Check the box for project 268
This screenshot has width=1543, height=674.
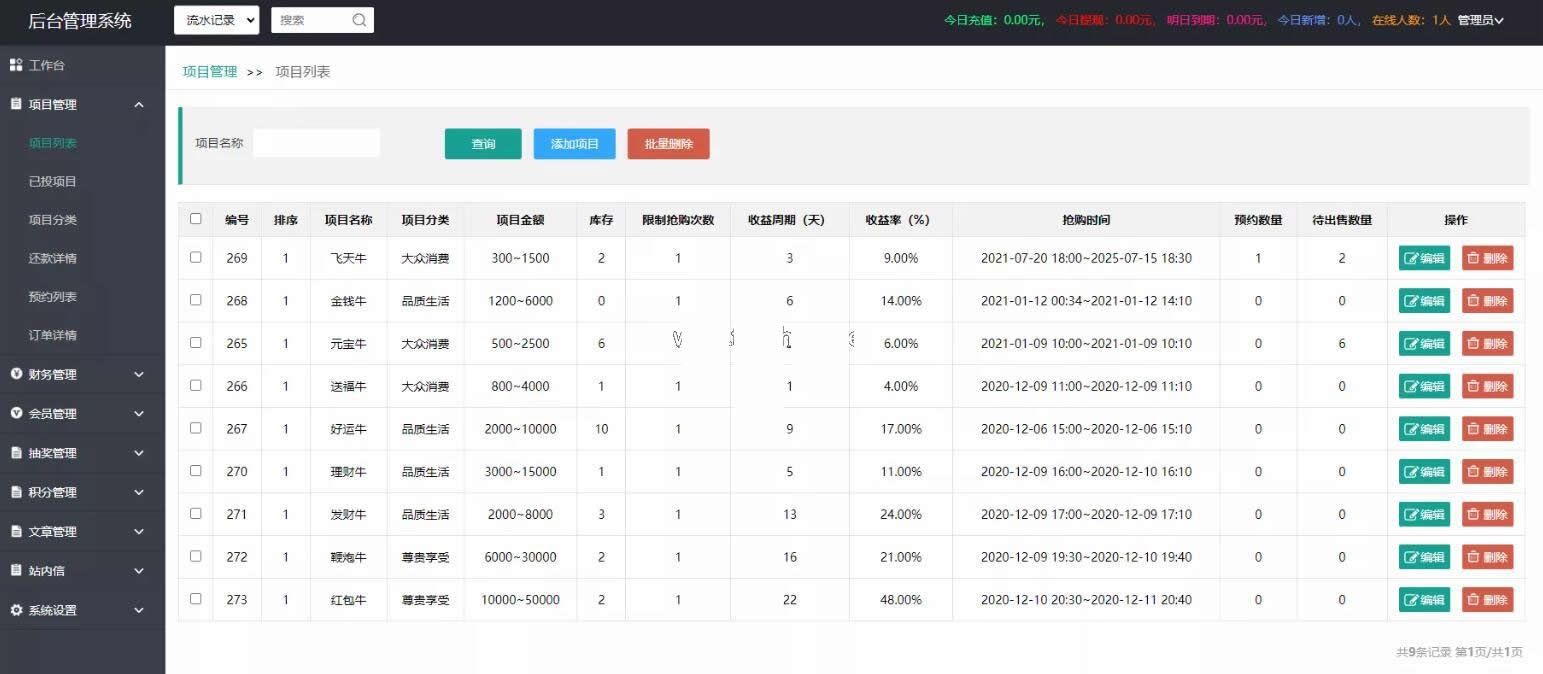point(195,300)
